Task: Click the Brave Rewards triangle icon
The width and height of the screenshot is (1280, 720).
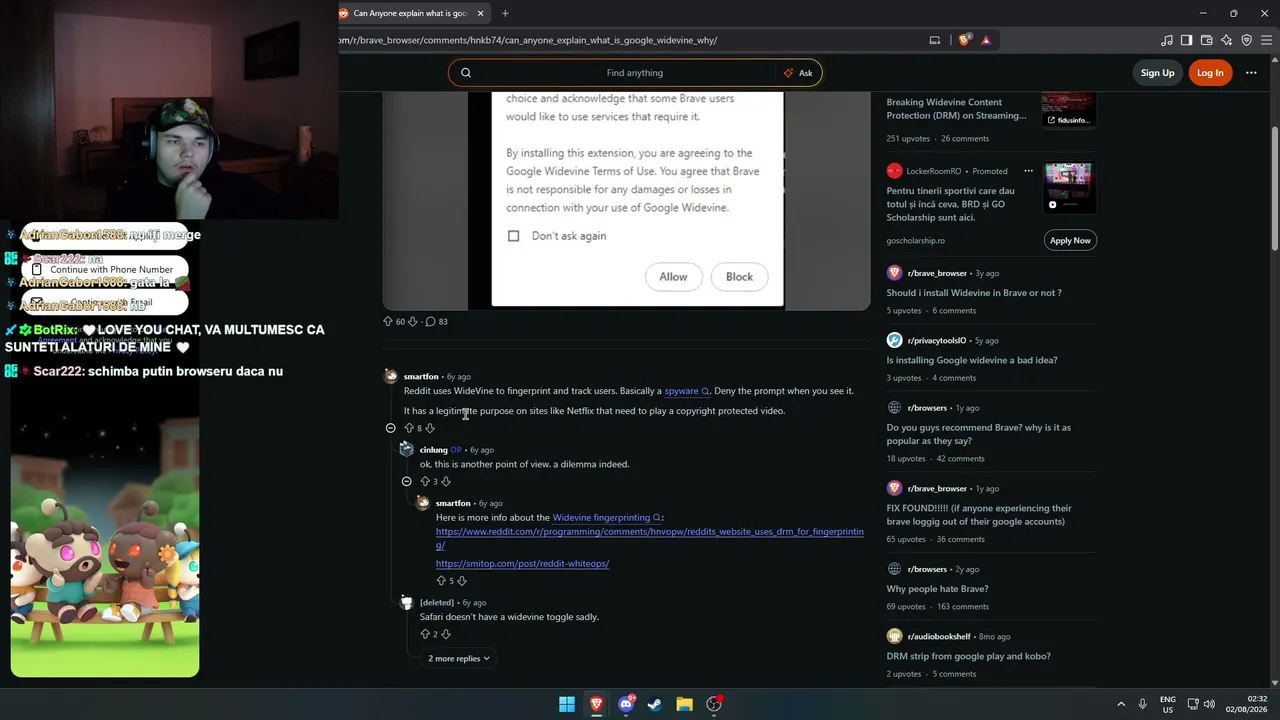Action: click(986, 40)
